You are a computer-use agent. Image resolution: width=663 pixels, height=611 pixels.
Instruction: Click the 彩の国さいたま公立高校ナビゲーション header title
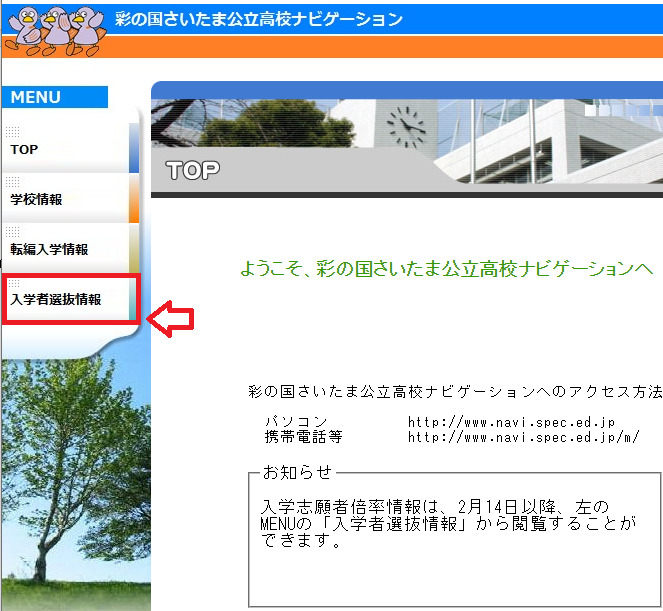pos(258,19)
